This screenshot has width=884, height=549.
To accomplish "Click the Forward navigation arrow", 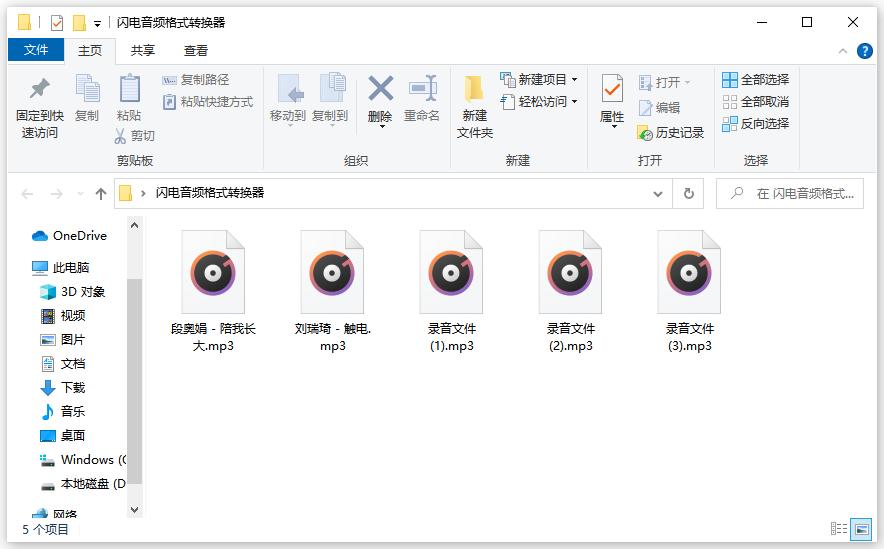I will point(56,194).
